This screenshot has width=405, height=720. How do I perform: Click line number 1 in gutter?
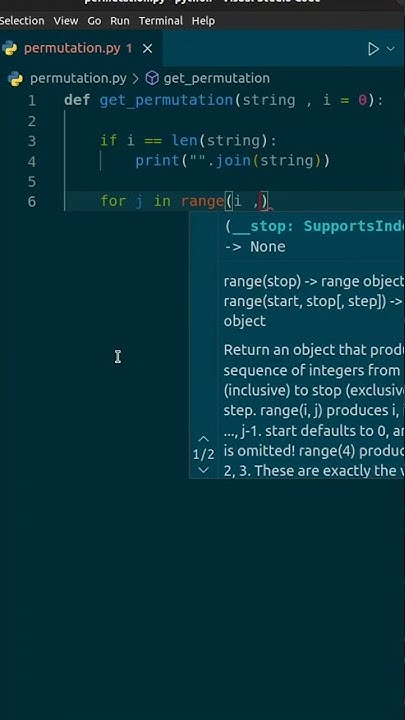(x=32, y=101)
